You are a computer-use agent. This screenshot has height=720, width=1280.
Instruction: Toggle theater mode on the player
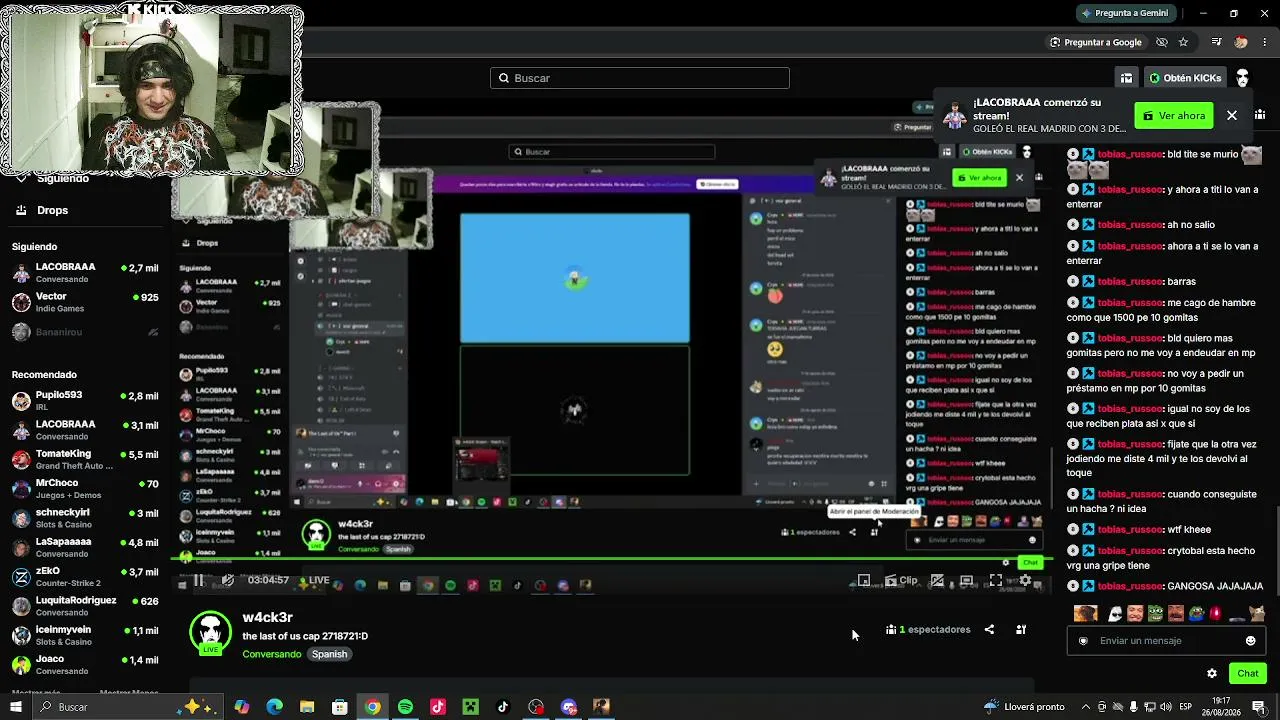tap(966, 580)
